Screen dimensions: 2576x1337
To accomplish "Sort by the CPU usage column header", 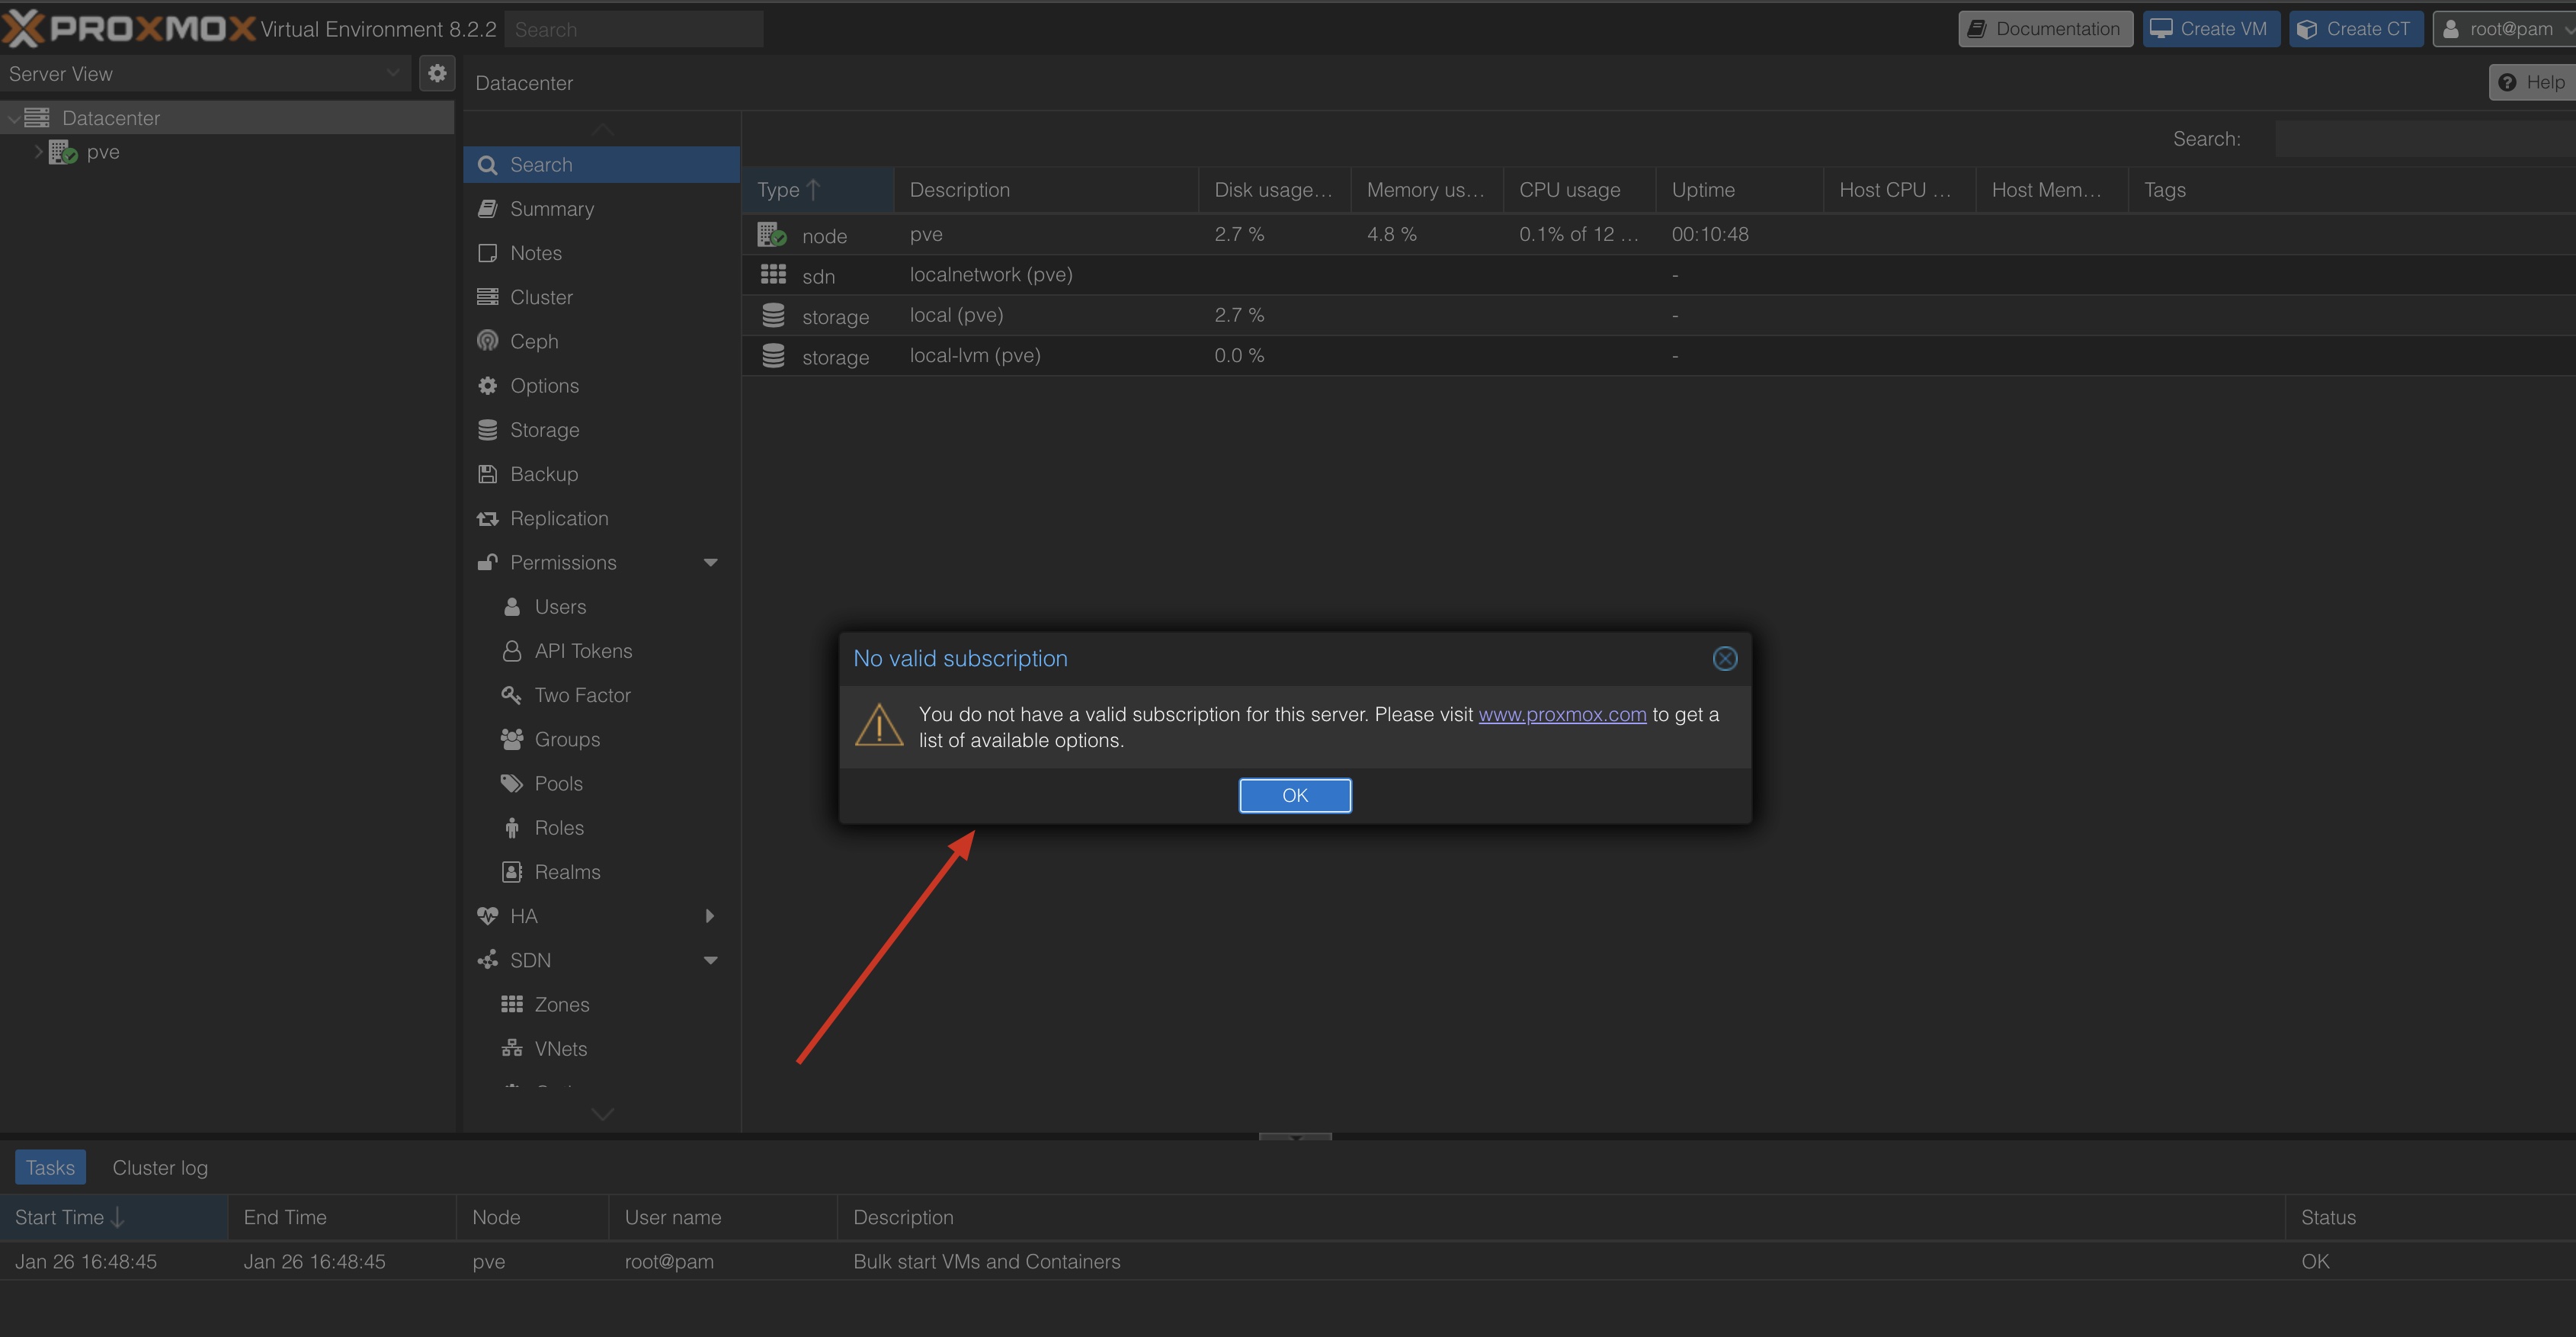I will pos(1579,190).
